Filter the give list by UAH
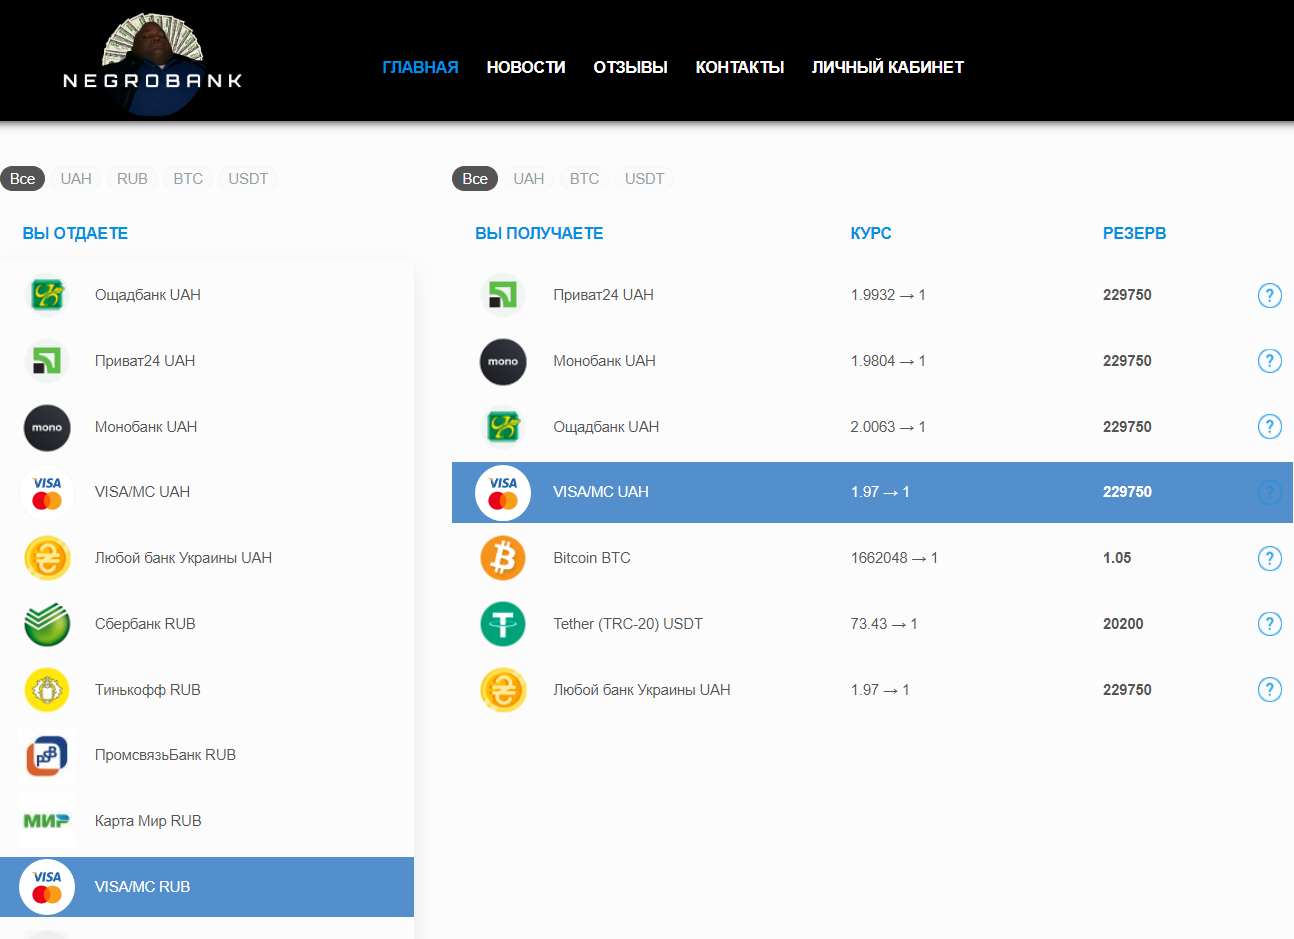 tap(76, 179)
